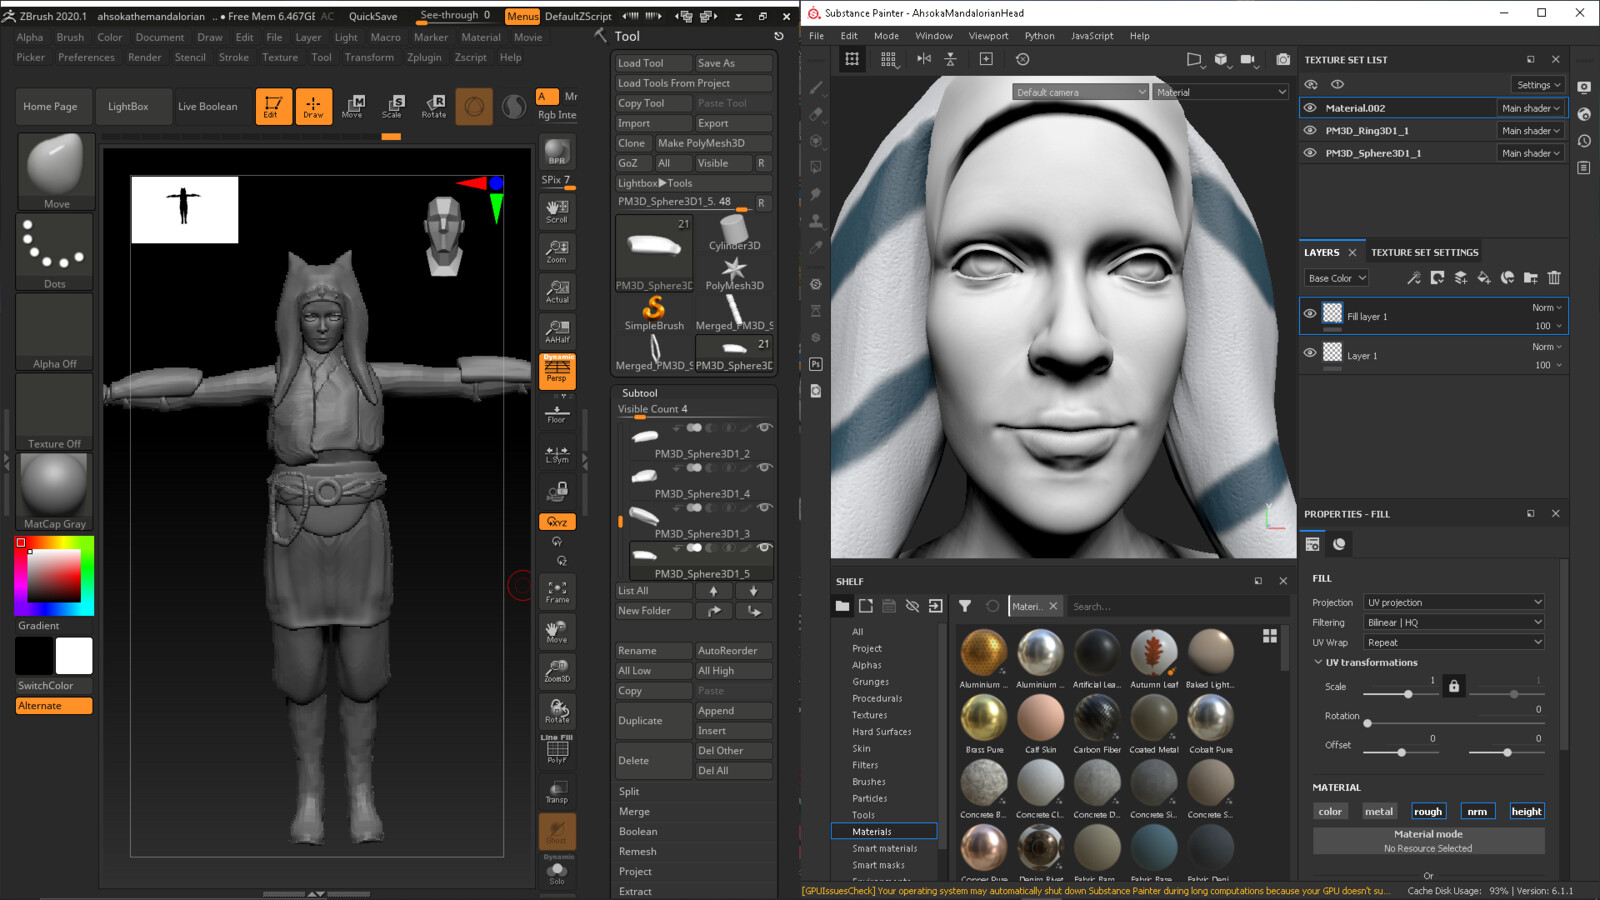Select the Zoom canvas tool
The width and height of the screenshot is (1600, 900).
tap(557, 251)
